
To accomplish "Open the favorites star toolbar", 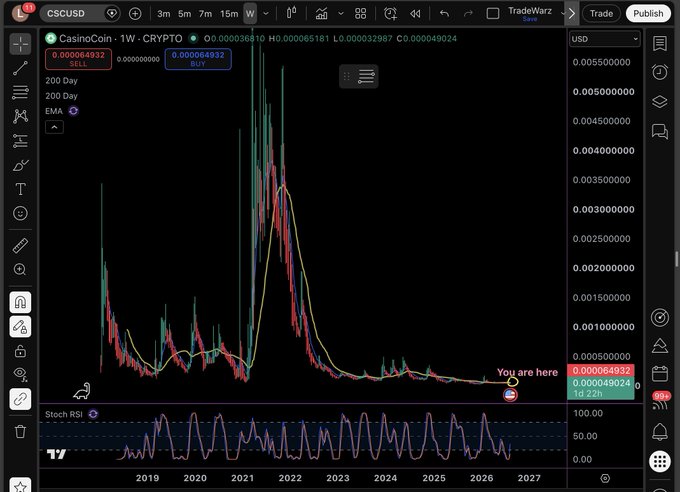I will 20,486.
